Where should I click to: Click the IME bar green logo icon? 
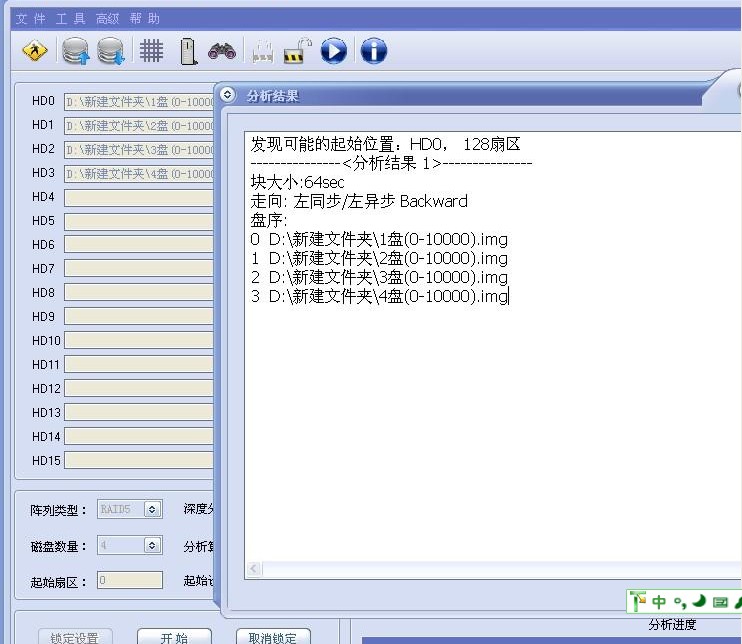pyautogui.click(x=638, y=601)
